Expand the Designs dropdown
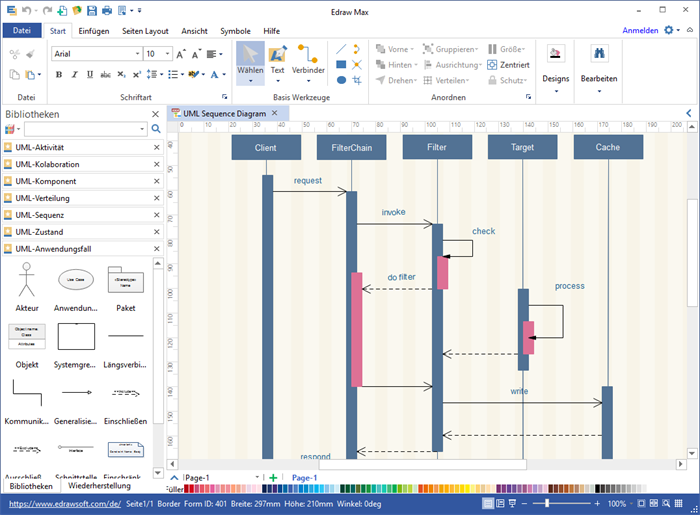Viewport: 700px width, 515px height. click(556, 90)
